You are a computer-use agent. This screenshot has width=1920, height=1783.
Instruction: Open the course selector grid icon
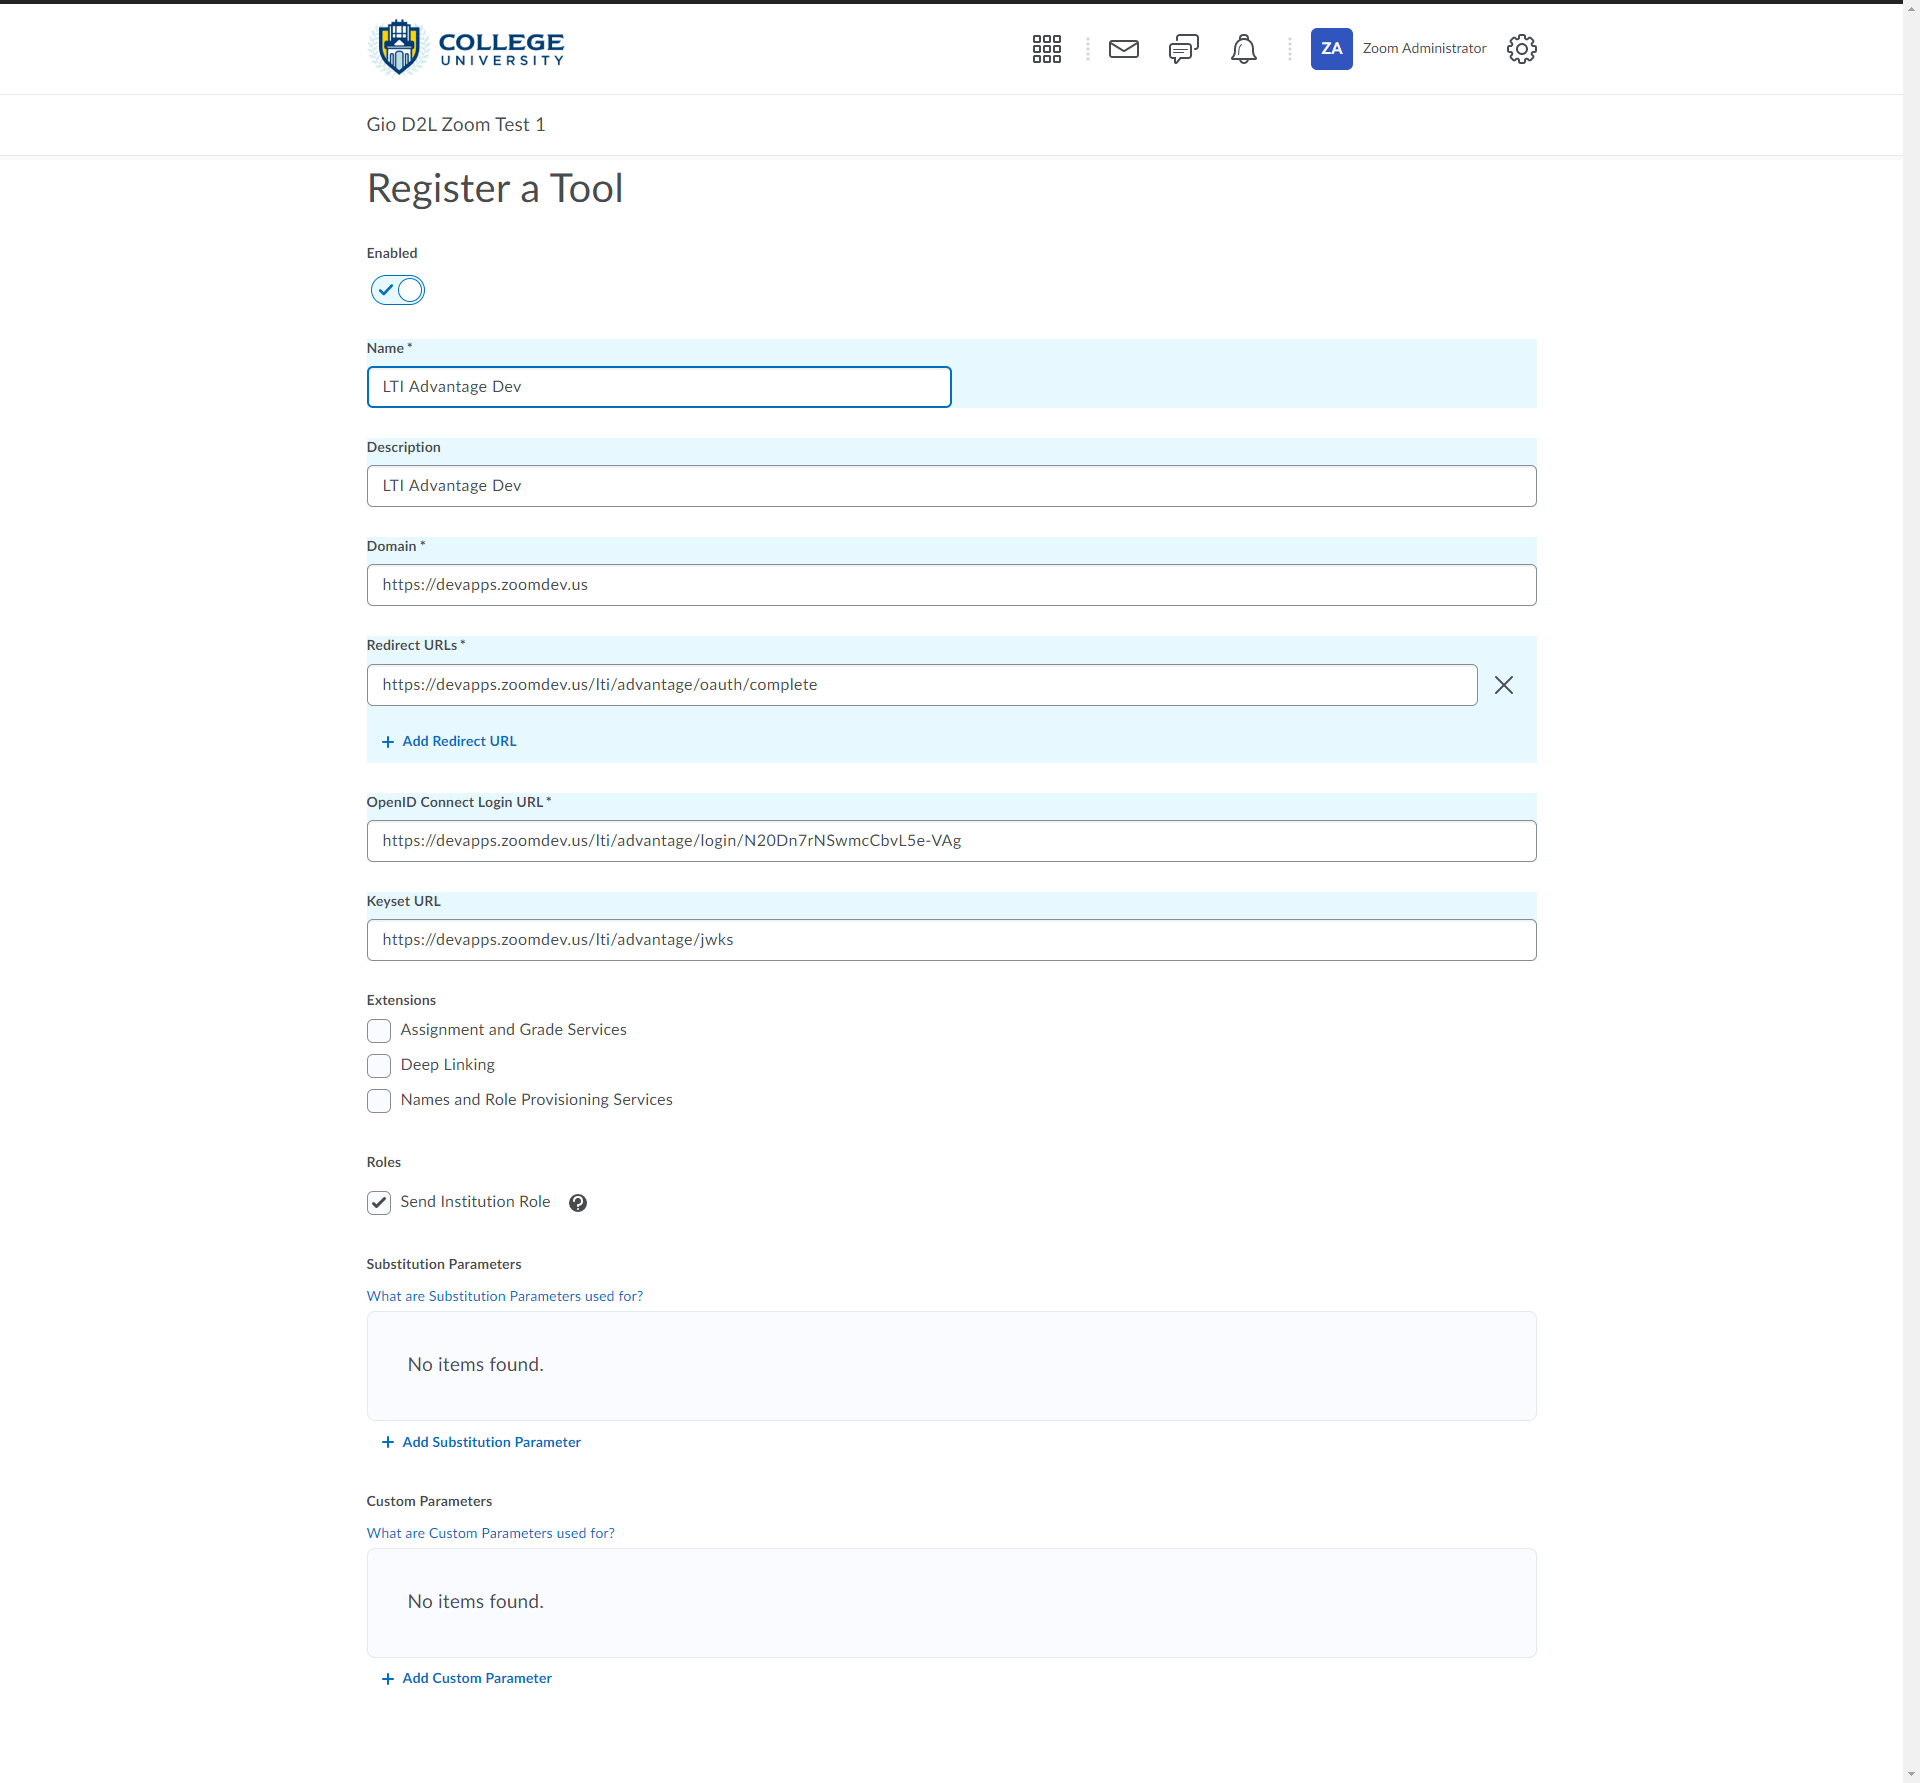point(1046,49)
